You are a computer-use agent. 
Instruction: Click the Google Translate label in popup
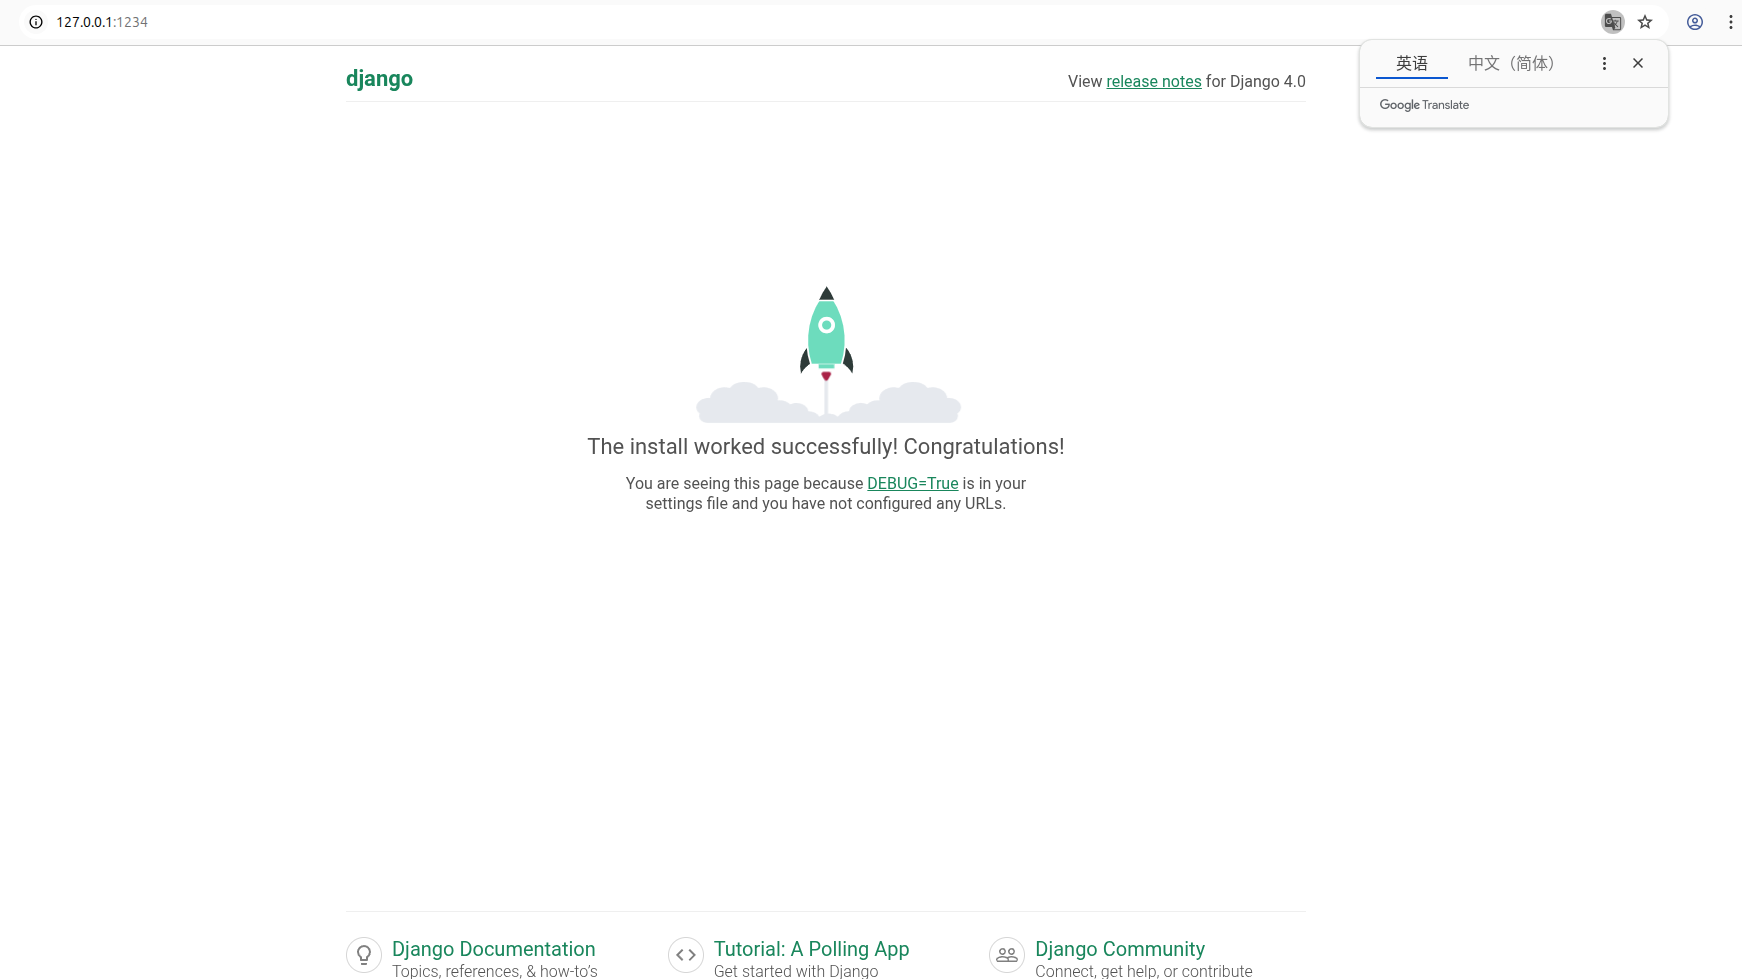(1424, 105)
